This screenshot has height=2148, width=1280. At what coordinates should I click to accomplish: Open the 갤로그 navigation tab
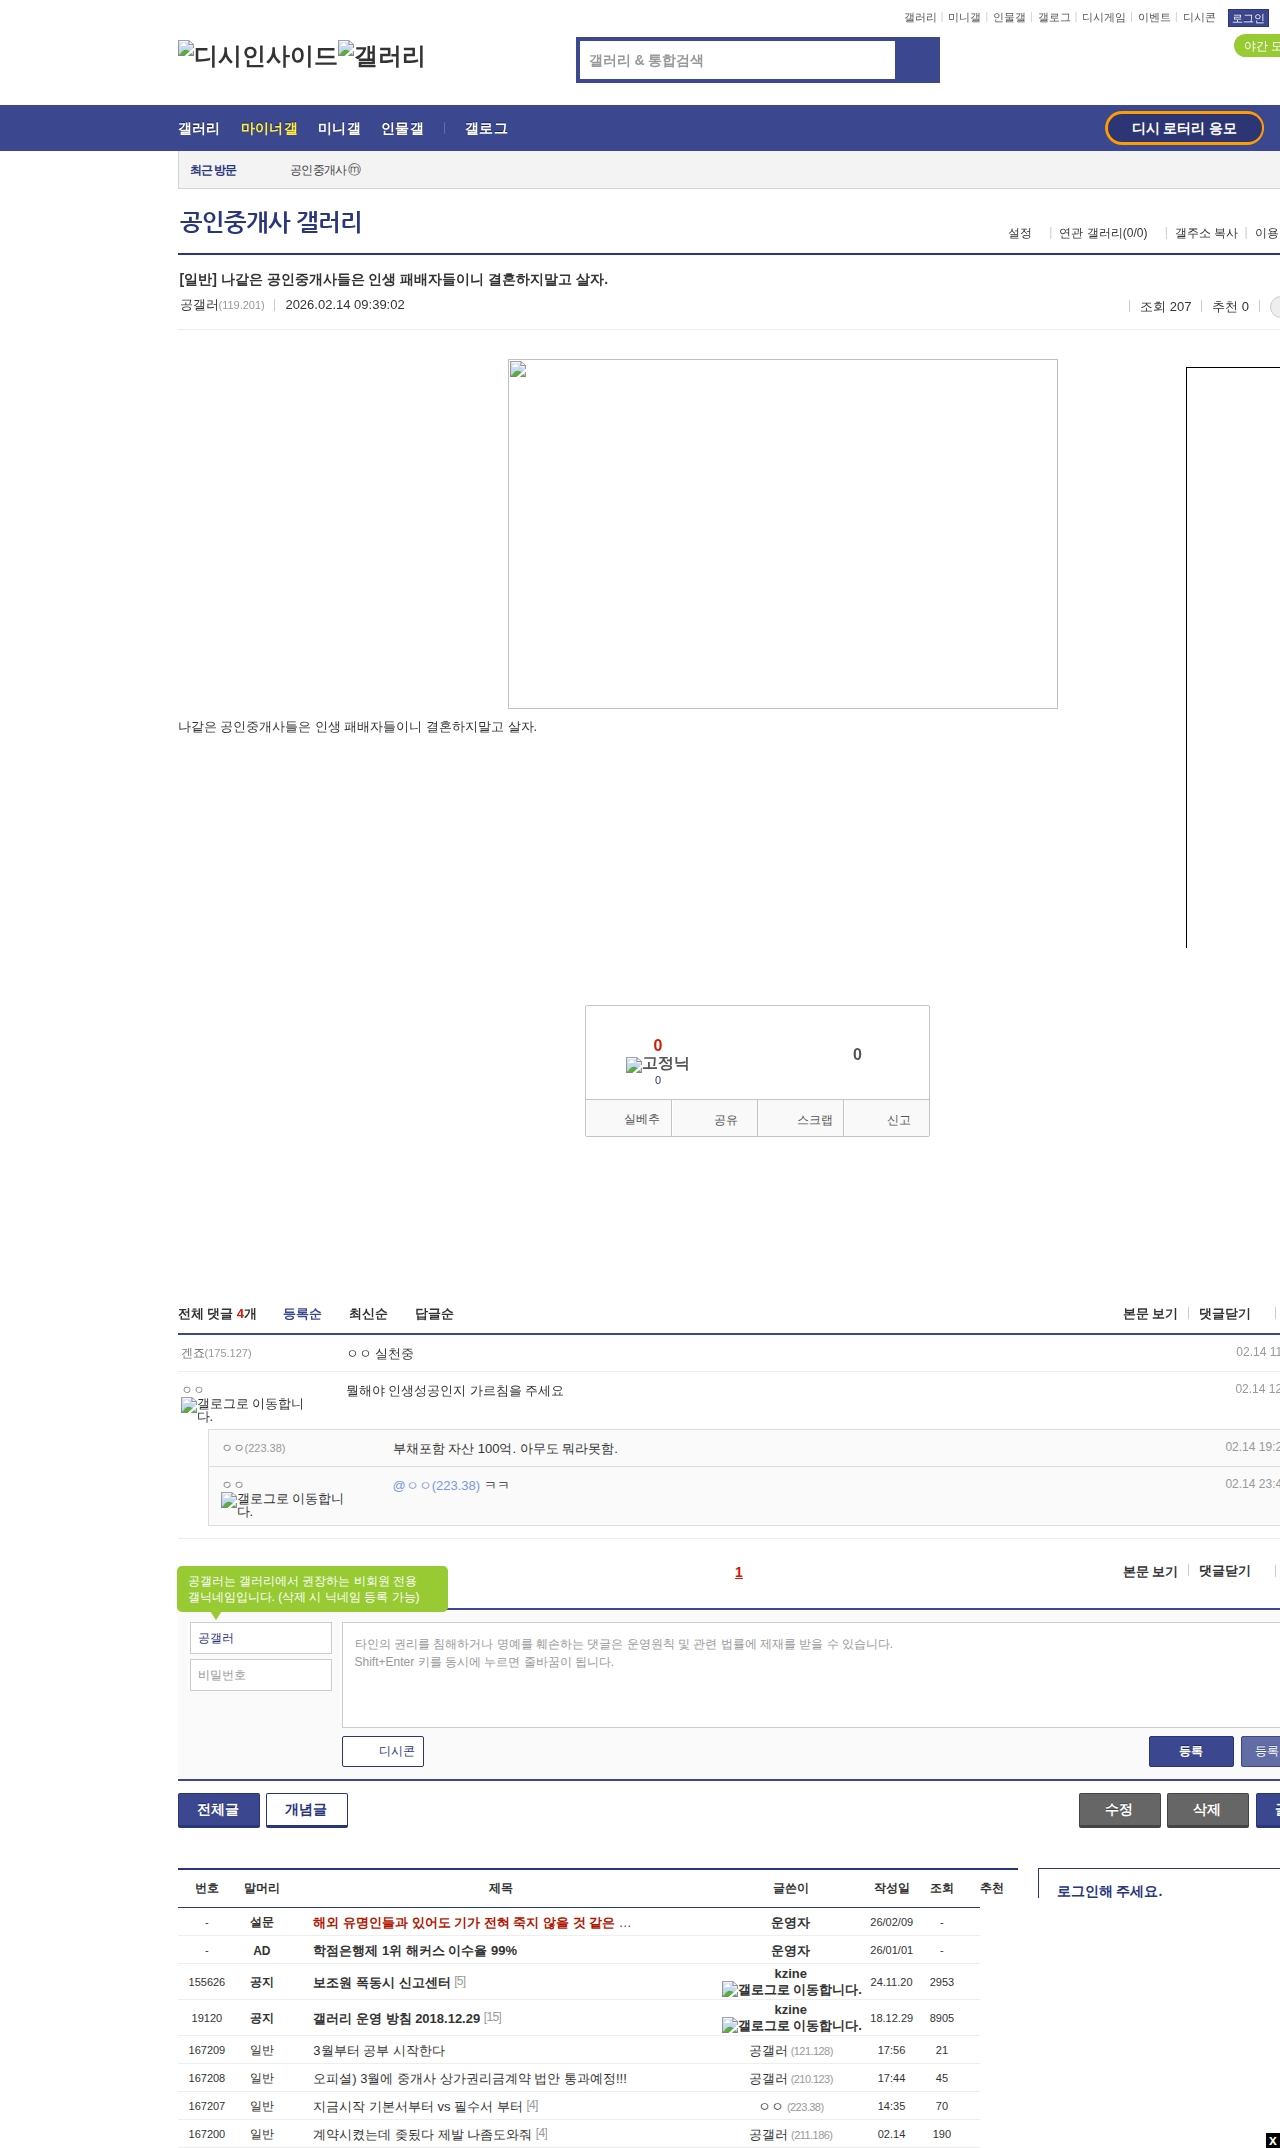(x=486, y=129)
